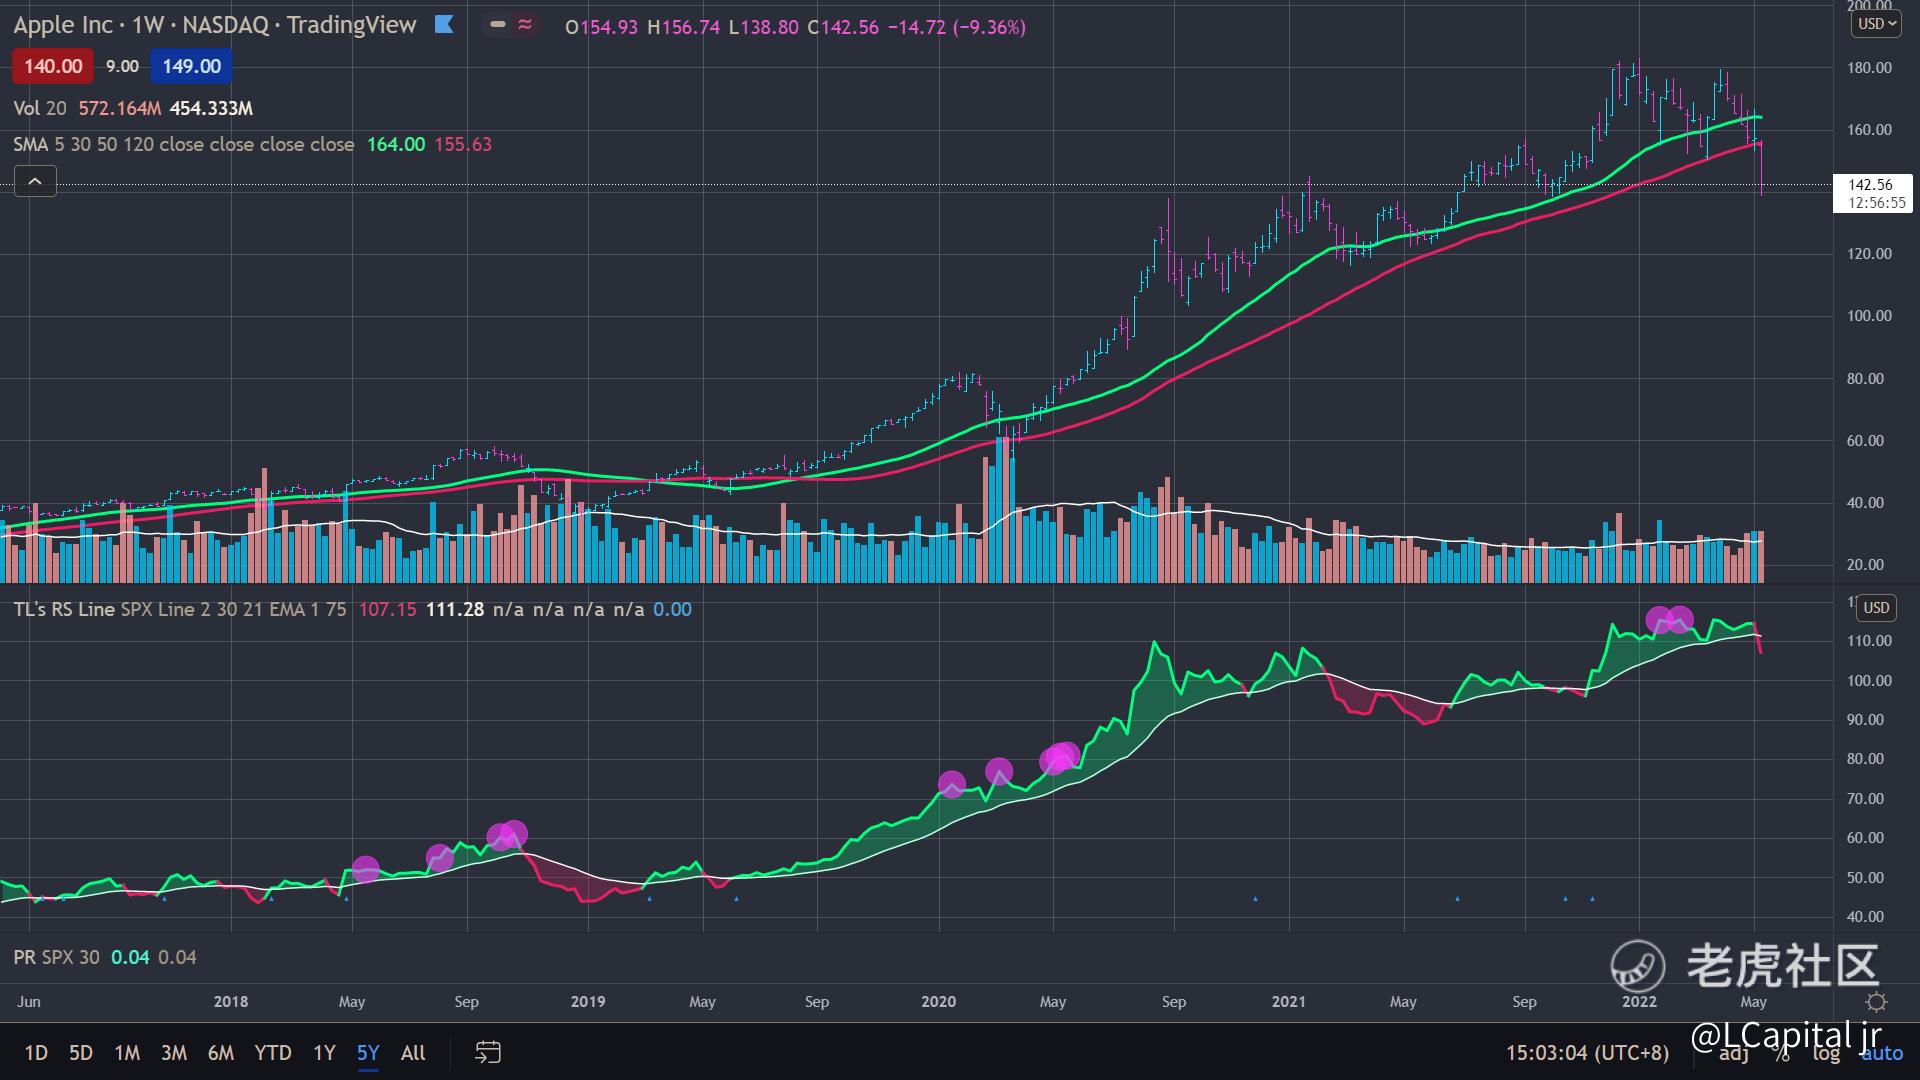Viewport: 1920px width, 1080px height.
Task: Open the go-to-date calendar icon
Action: click(x=487, y=1052)
